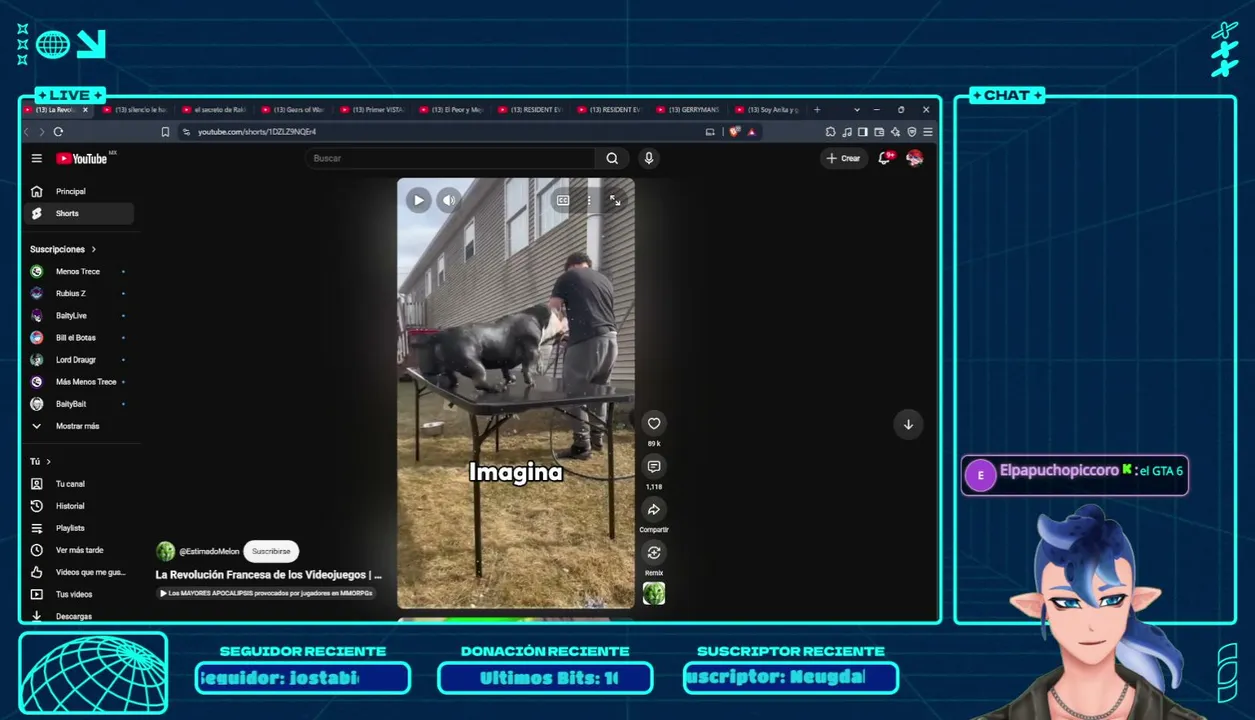This screenshot has height=720, width=1255.
Task: Enter fullscreen on the Short player
Action: pos(615,200)
